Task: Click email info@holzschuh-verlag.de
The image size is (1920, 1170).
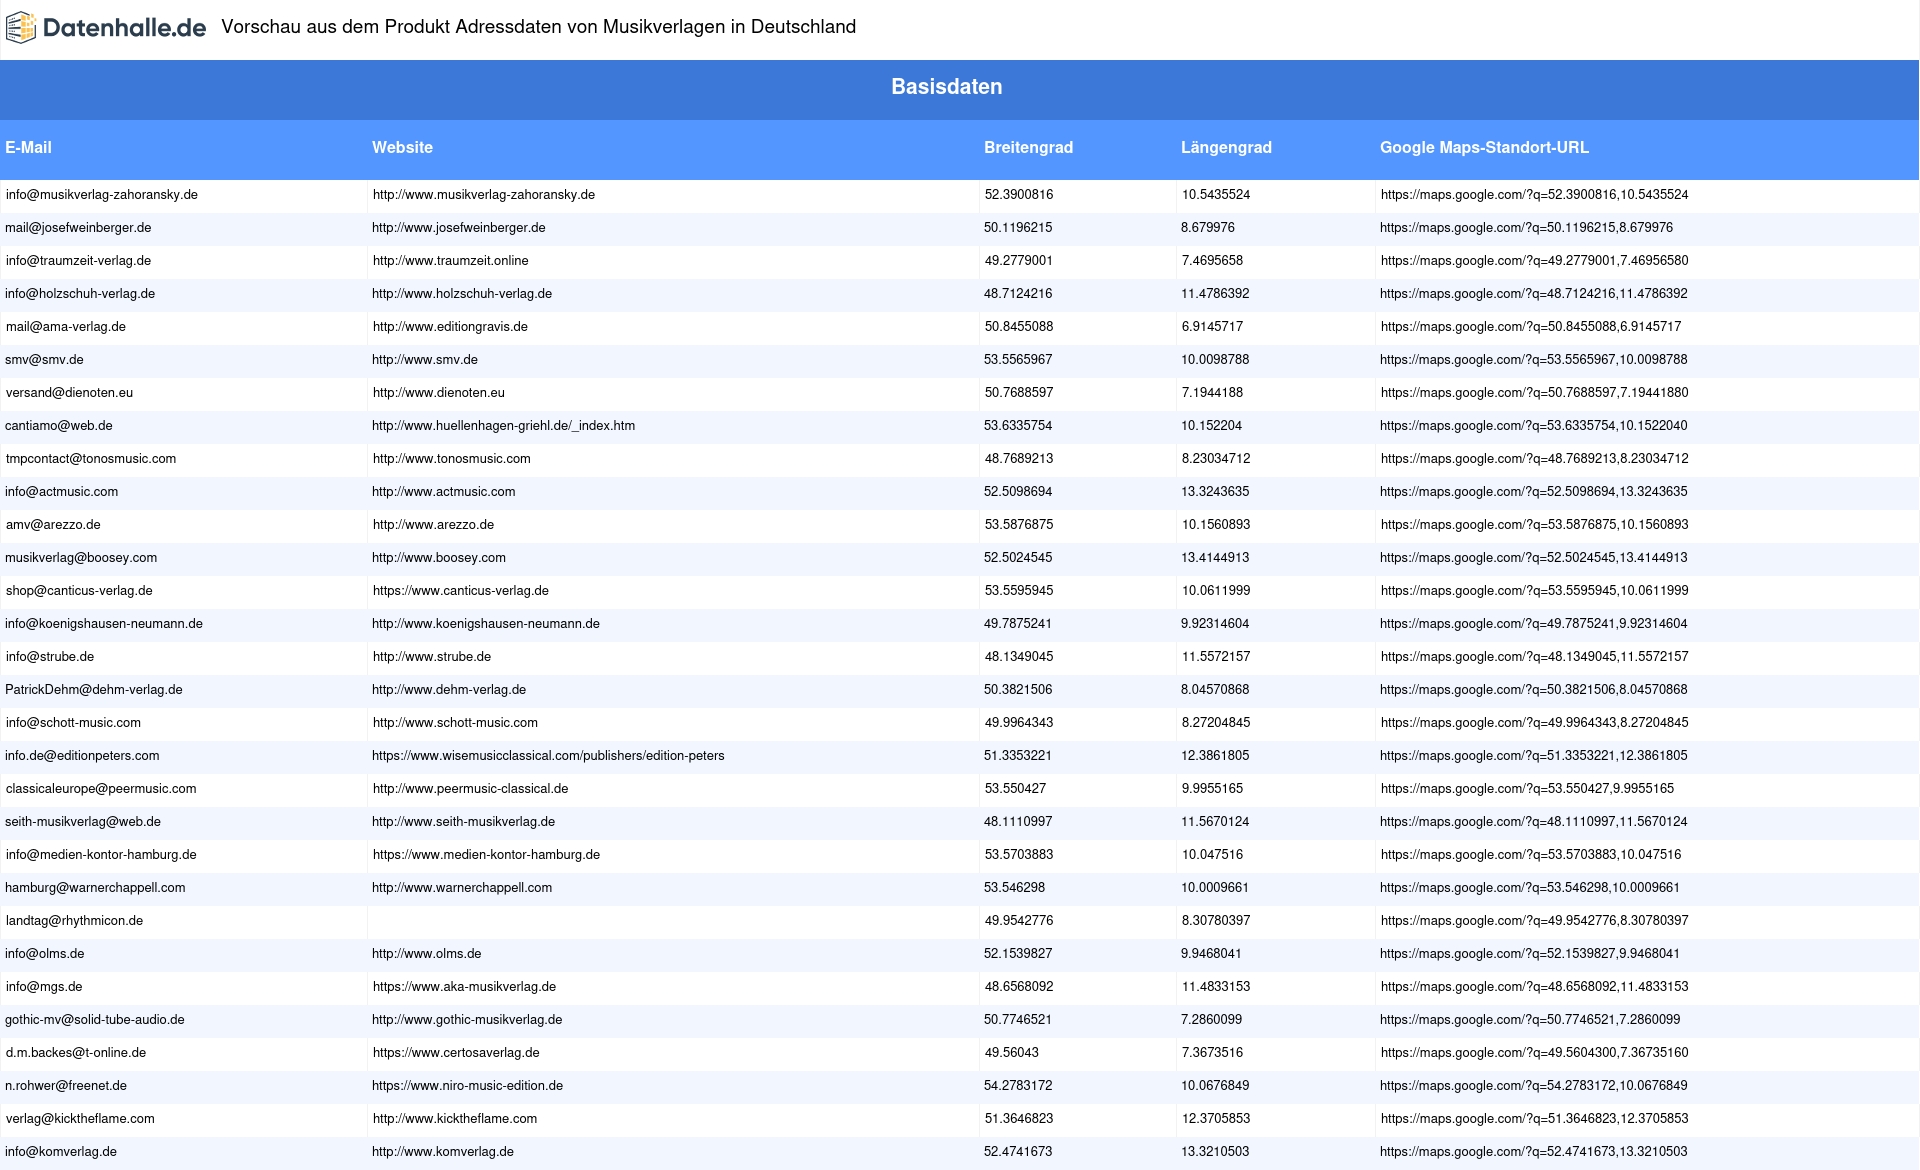Action: click(80, 294)
